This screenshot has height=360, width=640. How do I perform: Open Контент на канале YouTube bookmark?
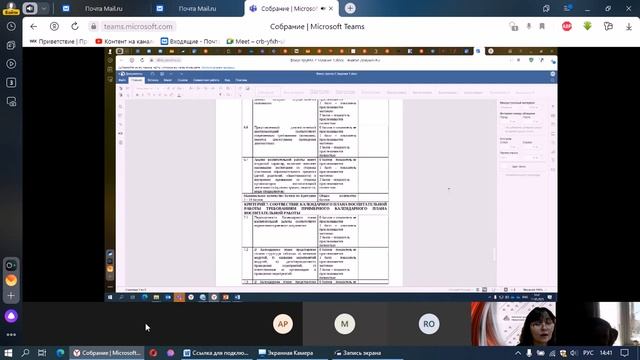pyautogui.click(x=124, y=42)
